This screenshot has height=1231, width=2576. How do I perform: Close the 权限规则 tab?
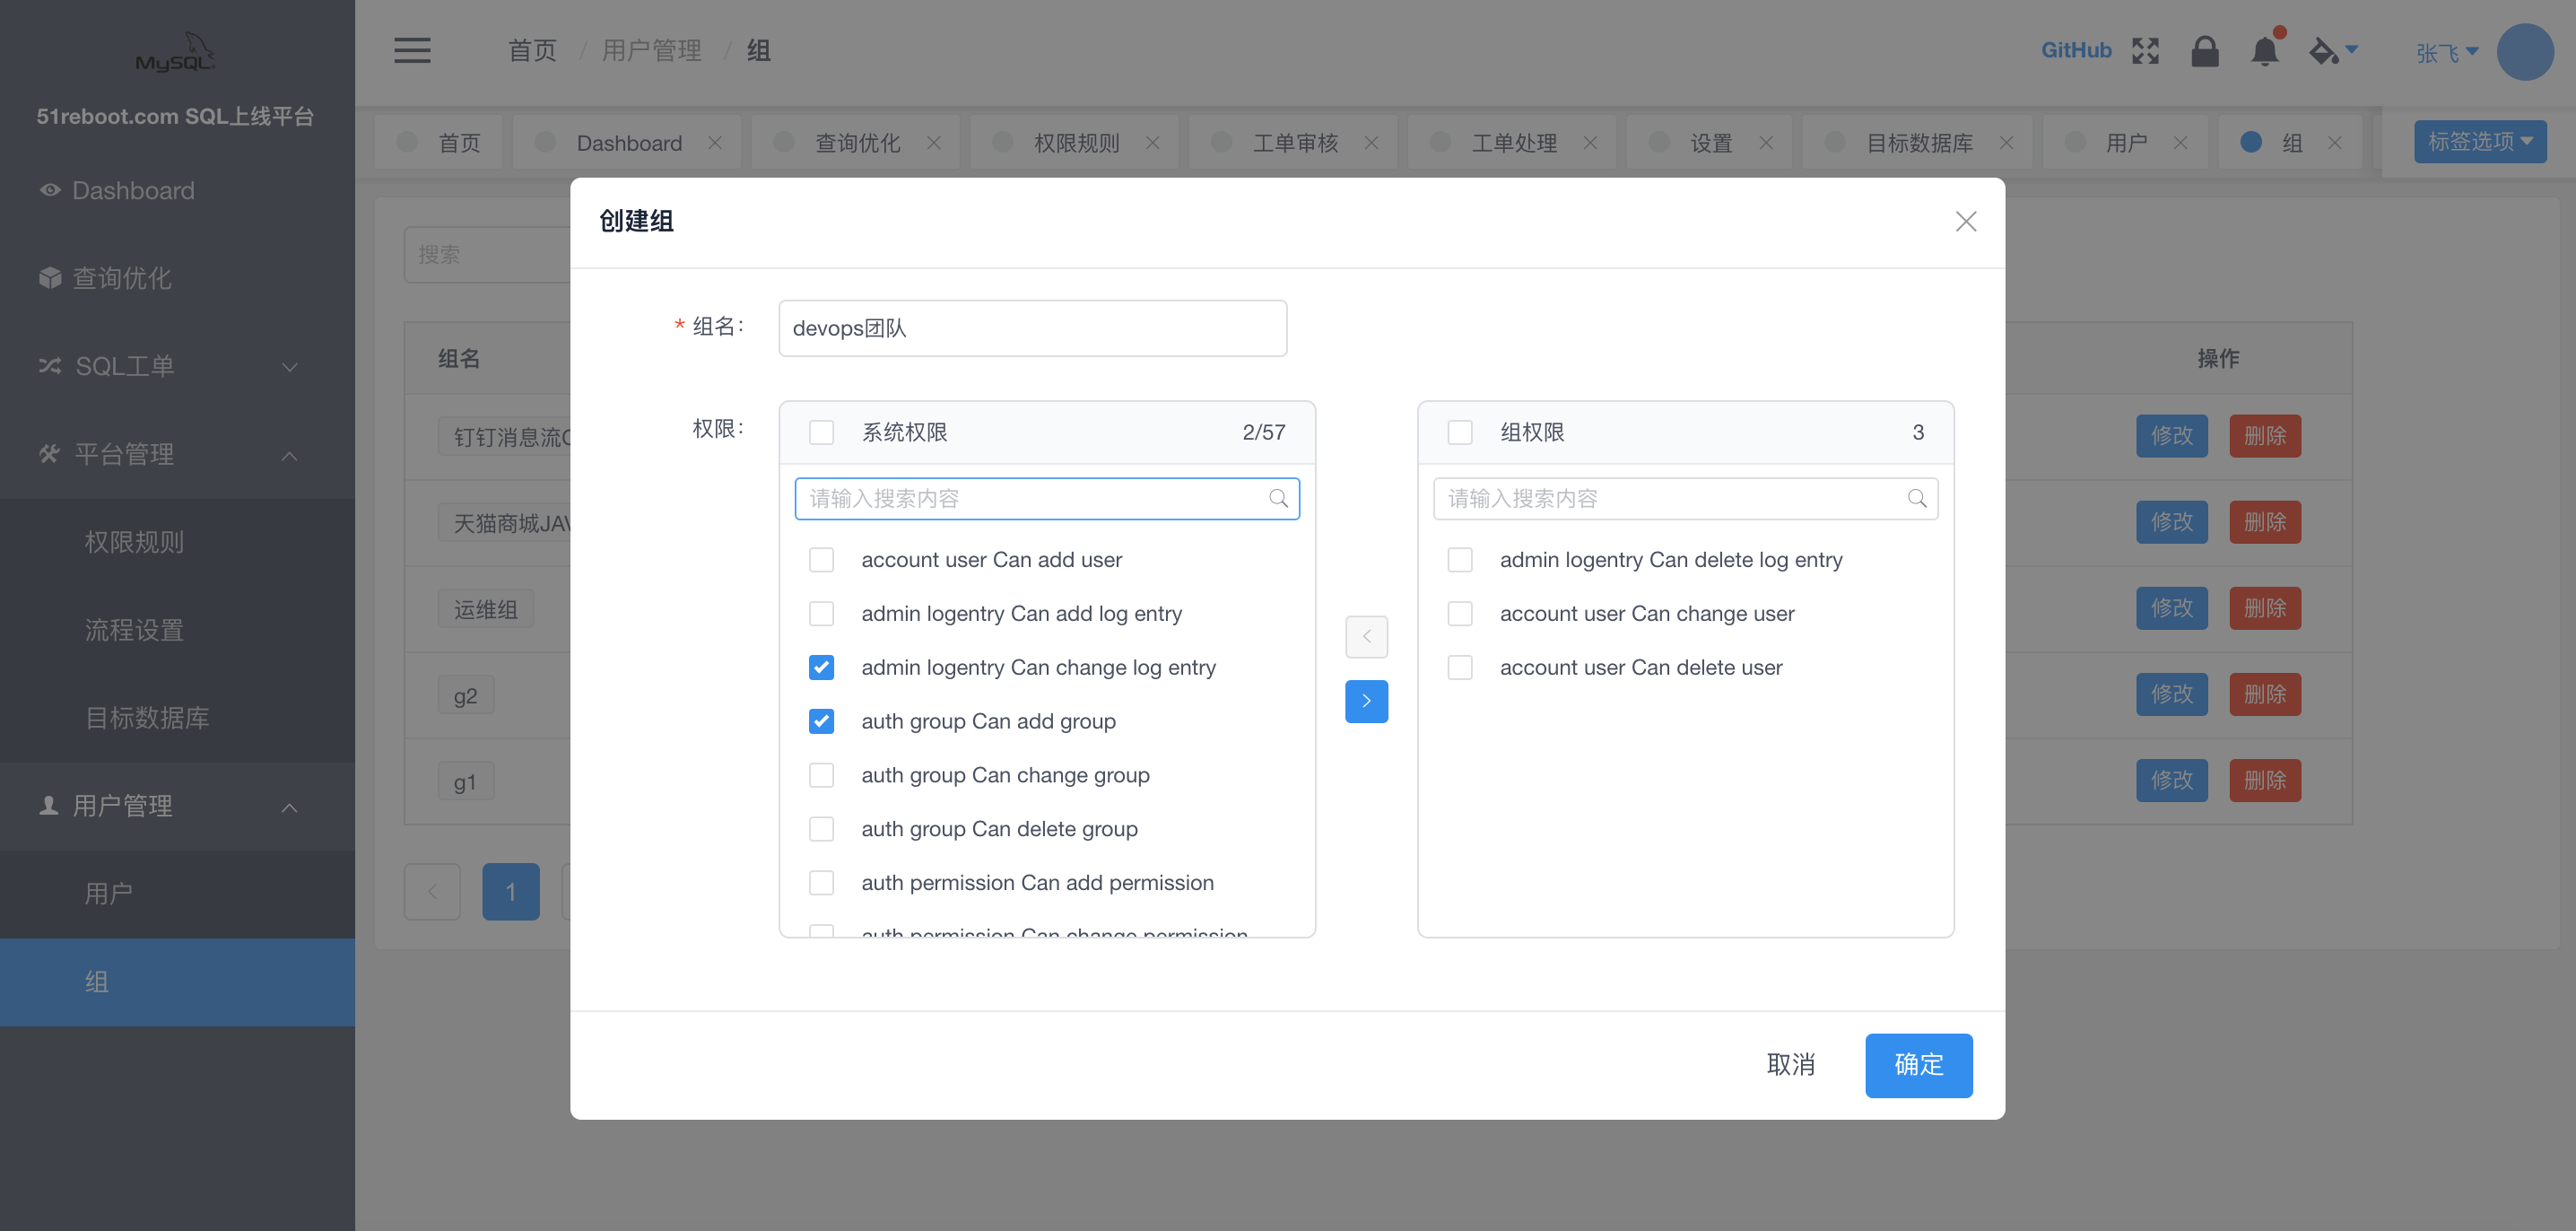pos(1152,143)
